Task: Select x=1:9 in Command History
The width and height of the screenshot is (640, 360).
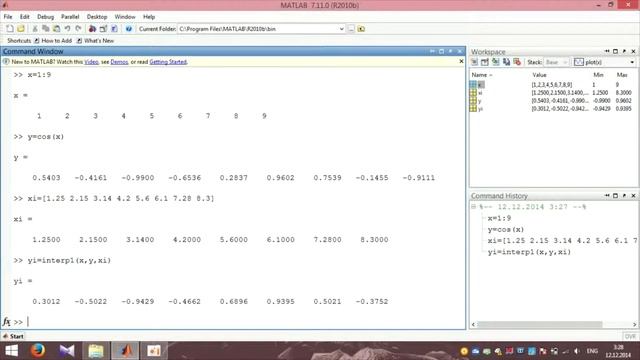Action: click(x=499, y=218)
